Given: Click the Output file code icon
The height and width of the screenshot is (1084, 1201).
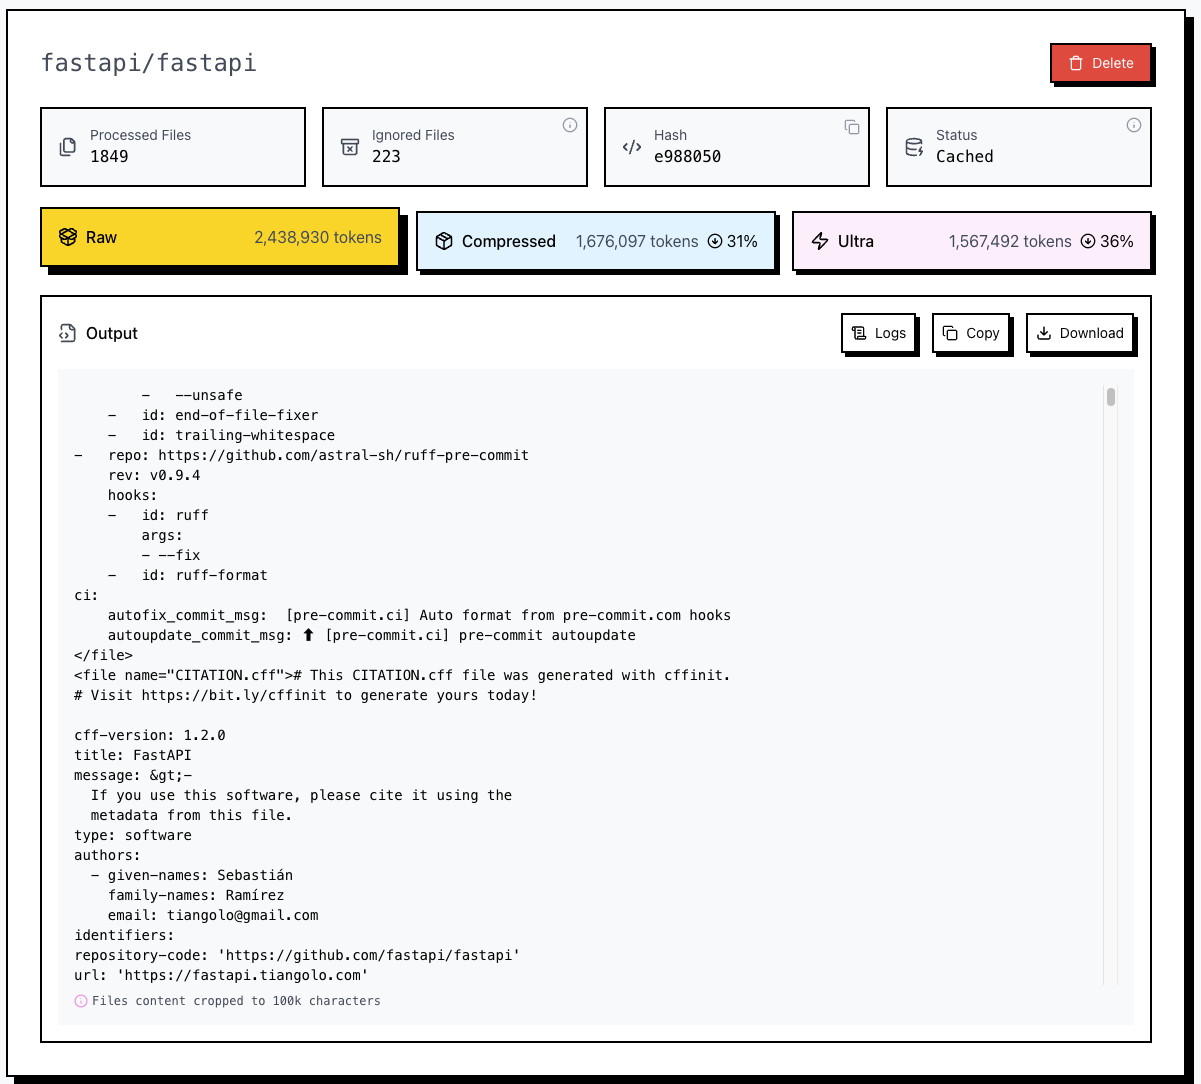Looking at the screenshot, I should point(67,333).
